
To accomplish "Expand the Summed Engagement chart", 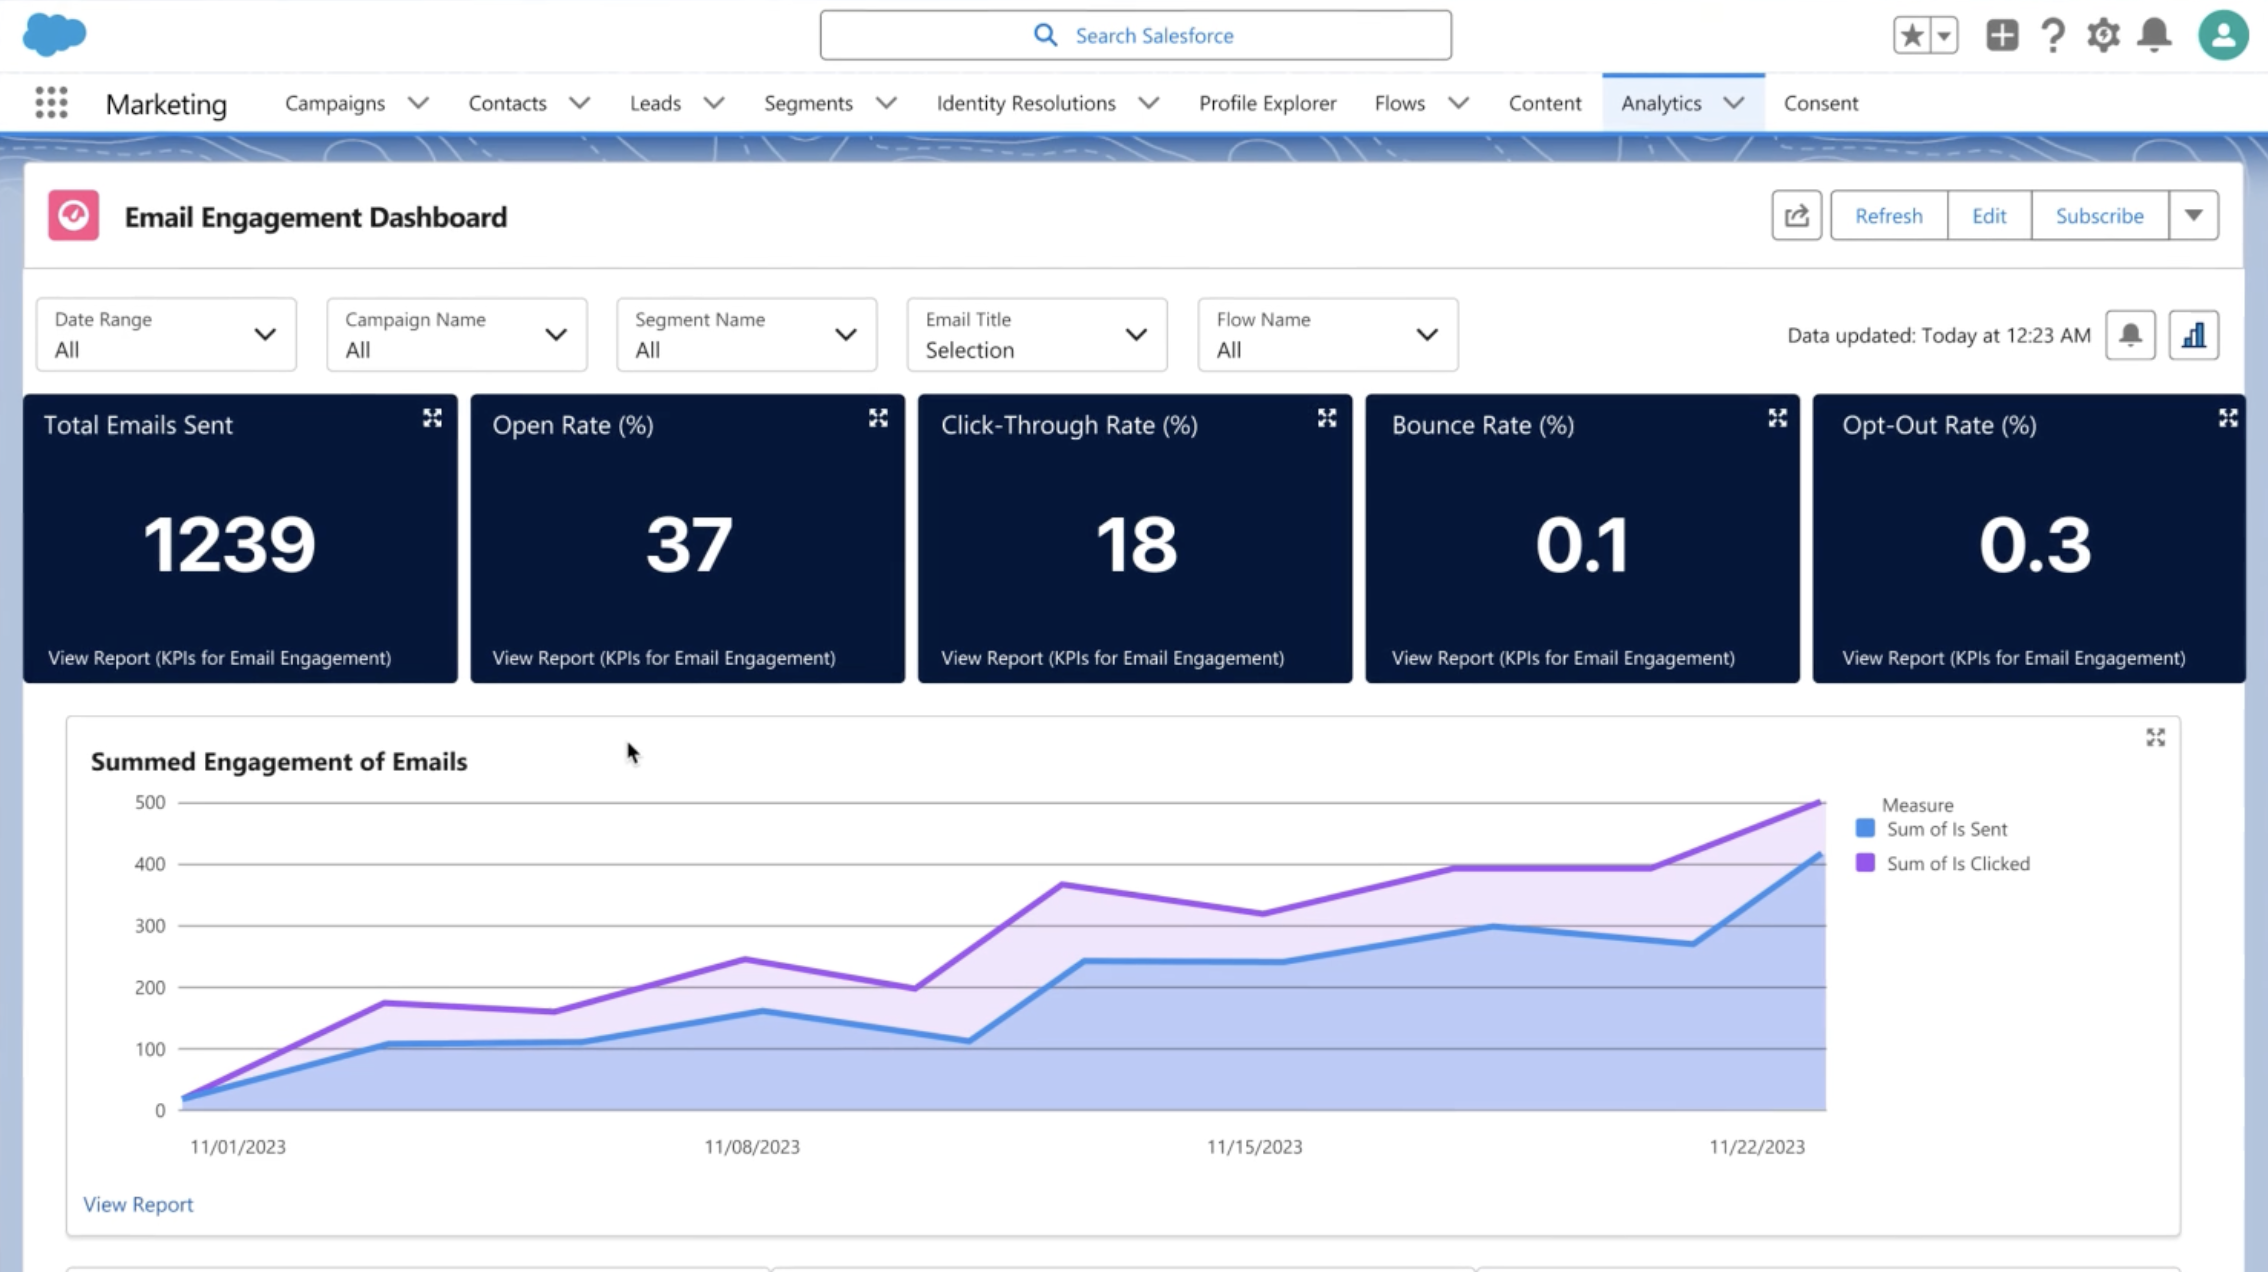I will coord(2155,738).
